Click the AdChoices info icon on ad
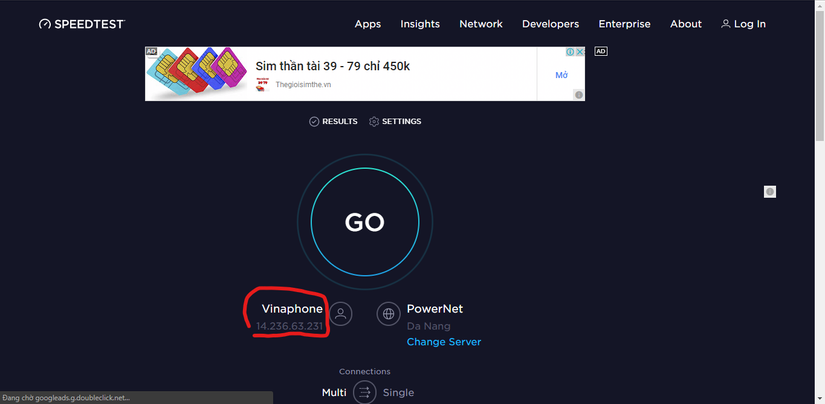This screenshot has height=404, width=825. coord(570,52)
